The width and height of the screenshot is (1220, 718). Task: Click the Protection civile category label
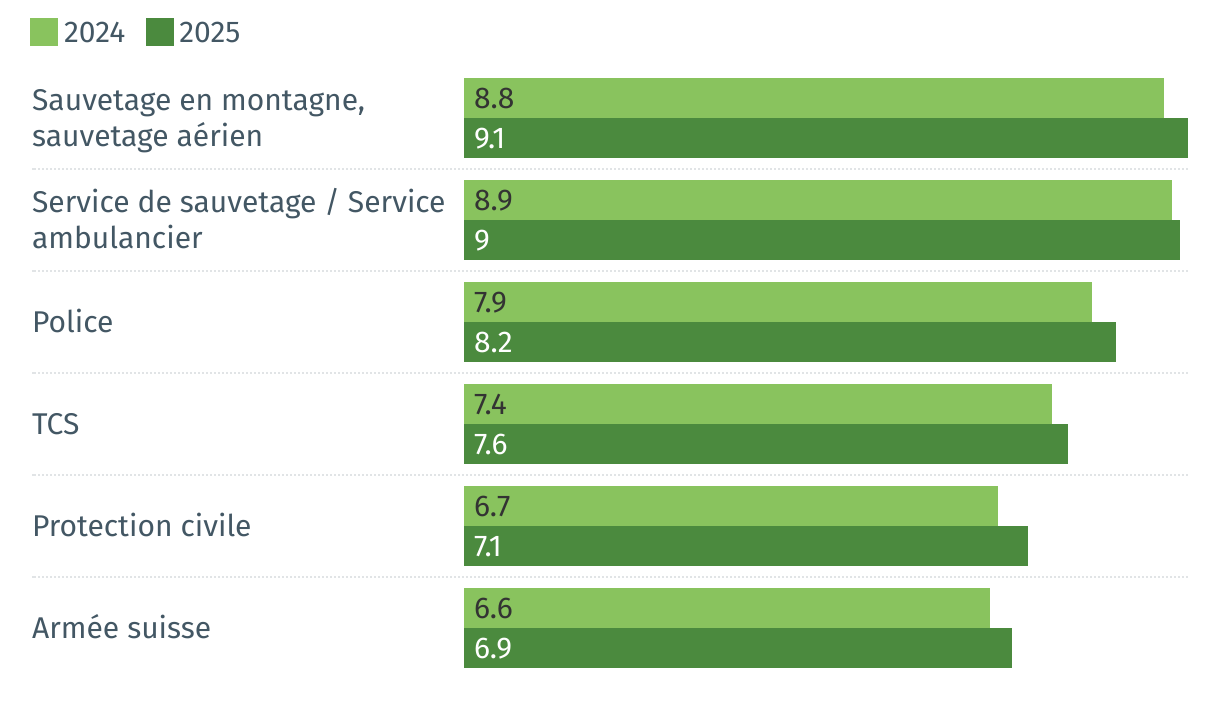point(141,526)
